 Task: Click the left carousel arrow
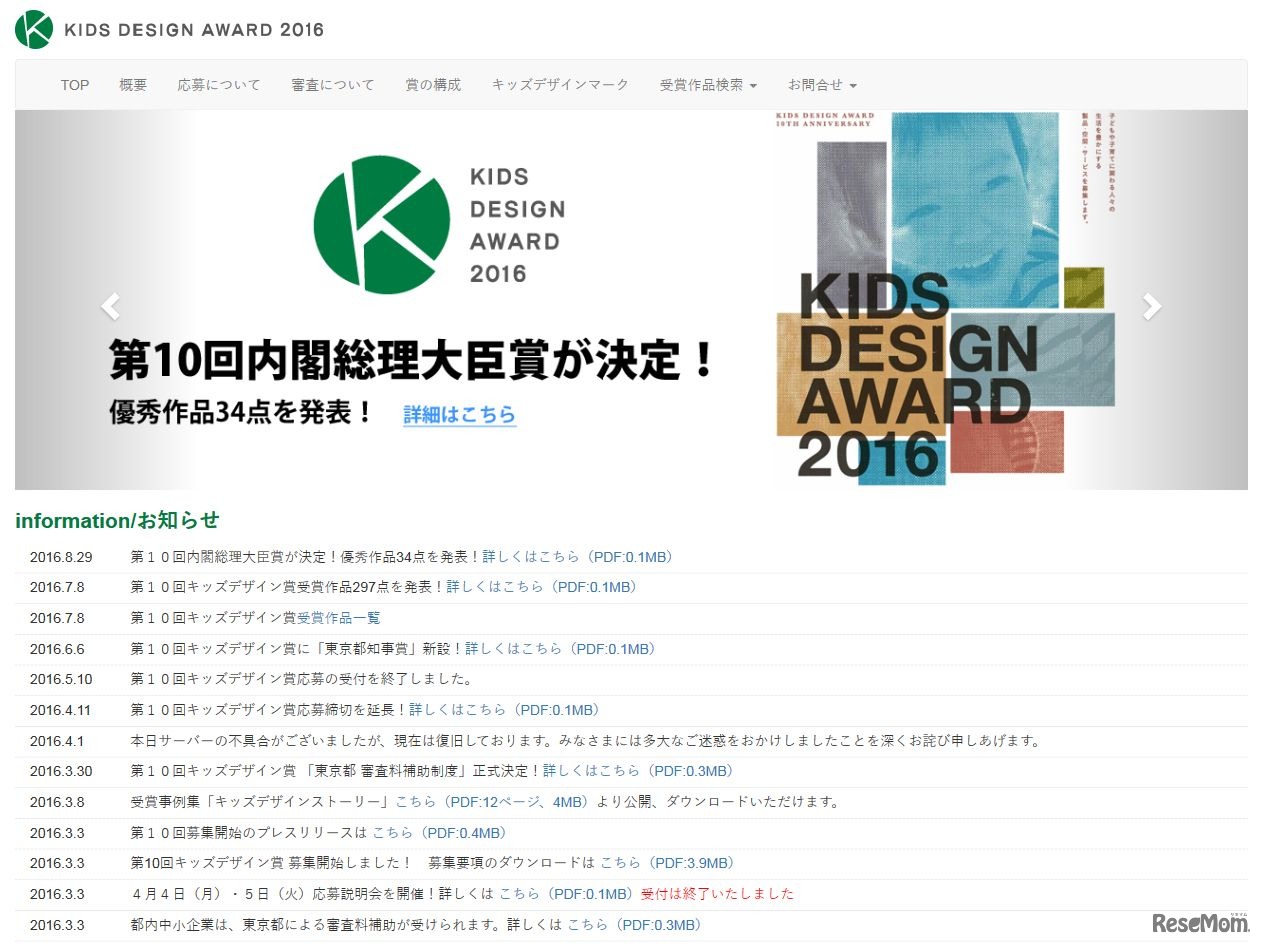click(x=110, y=305)
